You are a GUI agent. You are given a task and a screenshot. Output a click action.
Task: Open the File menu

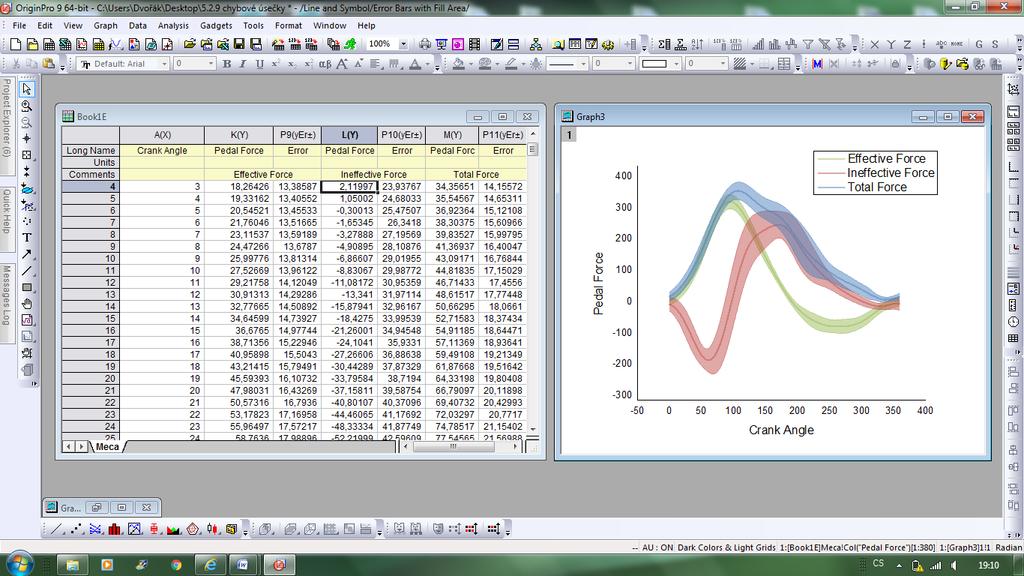click(20, 25)
